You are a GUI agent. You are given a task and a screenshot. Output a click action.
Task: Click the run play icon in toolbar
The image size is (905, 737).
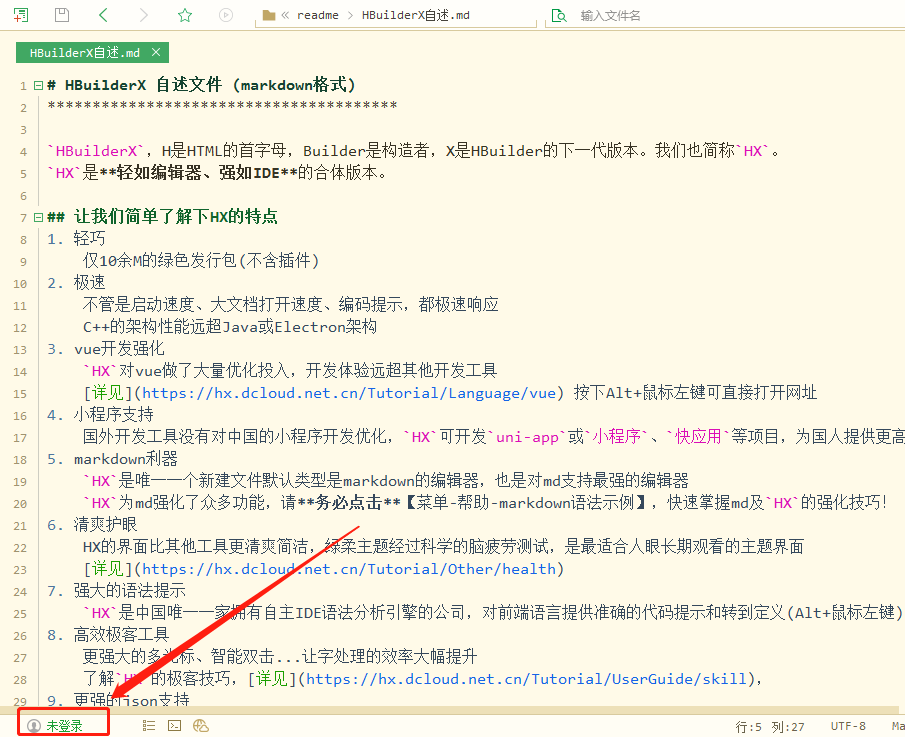pyautogui.click(x=226, y=15)
